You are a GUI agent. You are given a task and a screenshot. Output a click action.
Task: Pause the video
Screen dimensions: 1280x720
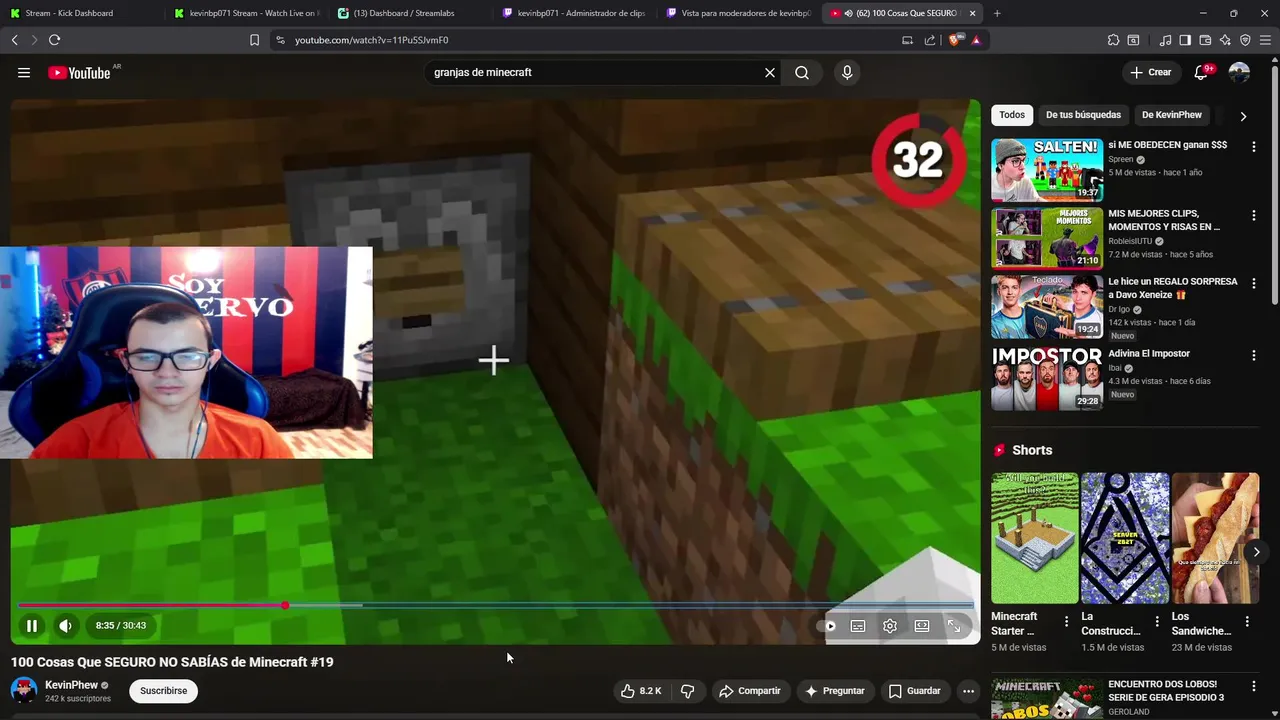click(x=32, y=626)
